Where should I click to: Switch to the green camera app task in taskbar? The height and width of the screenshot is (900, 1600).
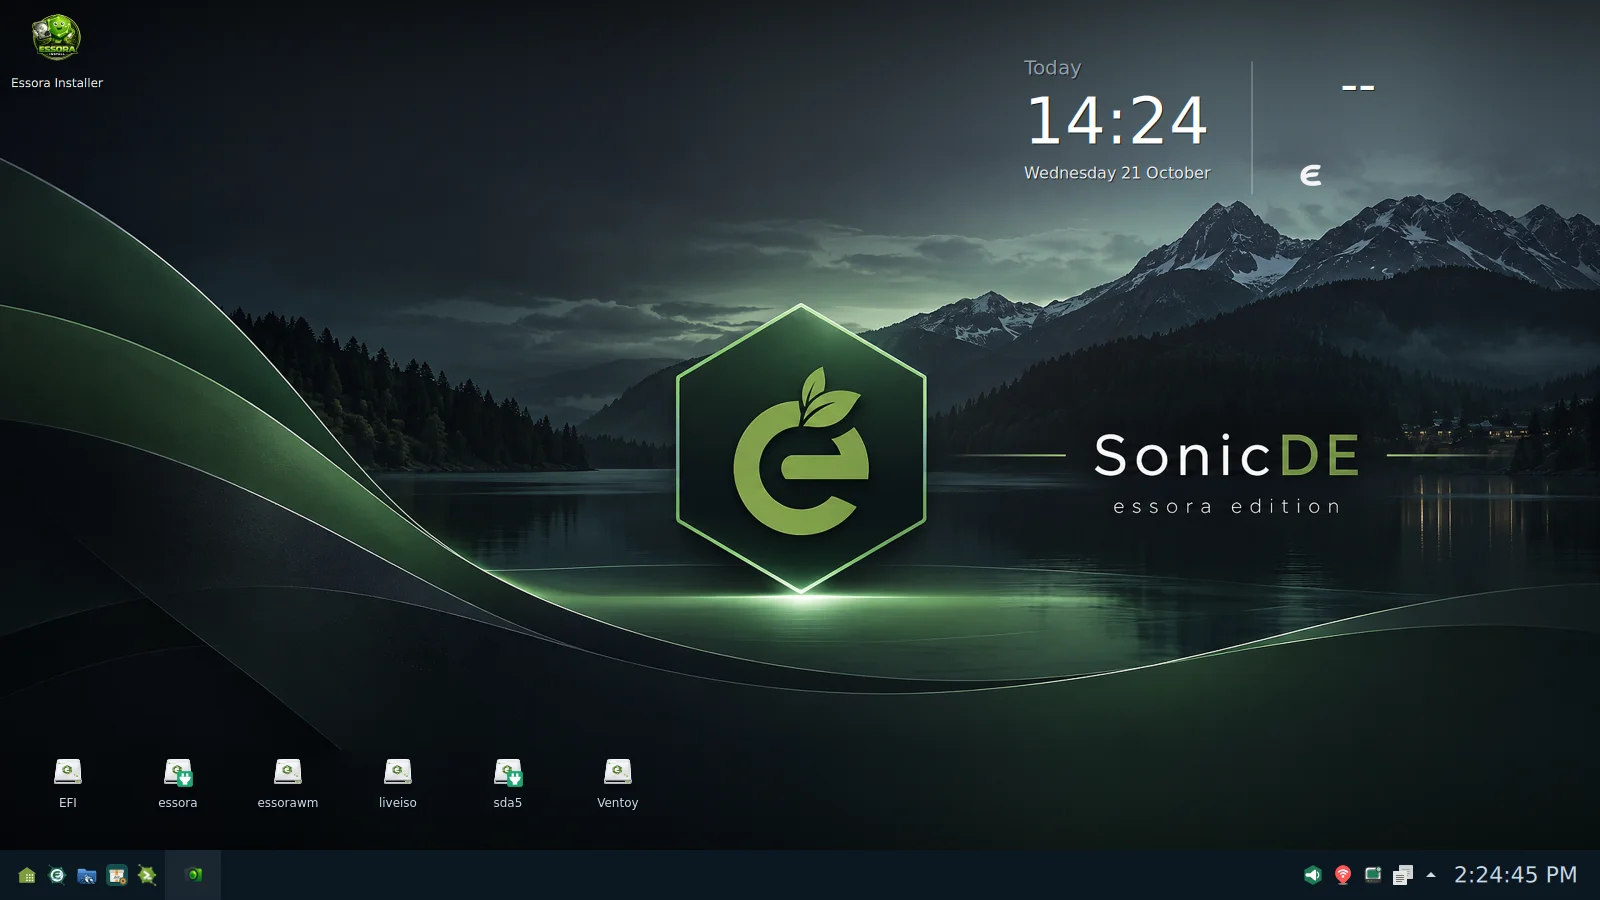[194, 875]
